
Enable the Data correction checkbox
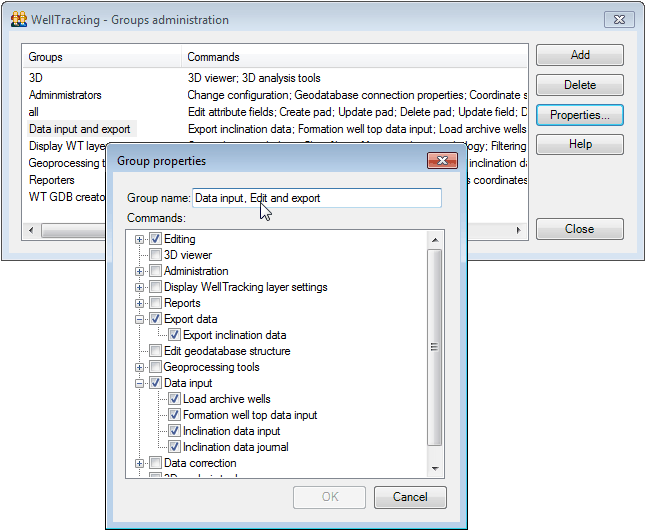pyautogui.click(x=156, y=463)
